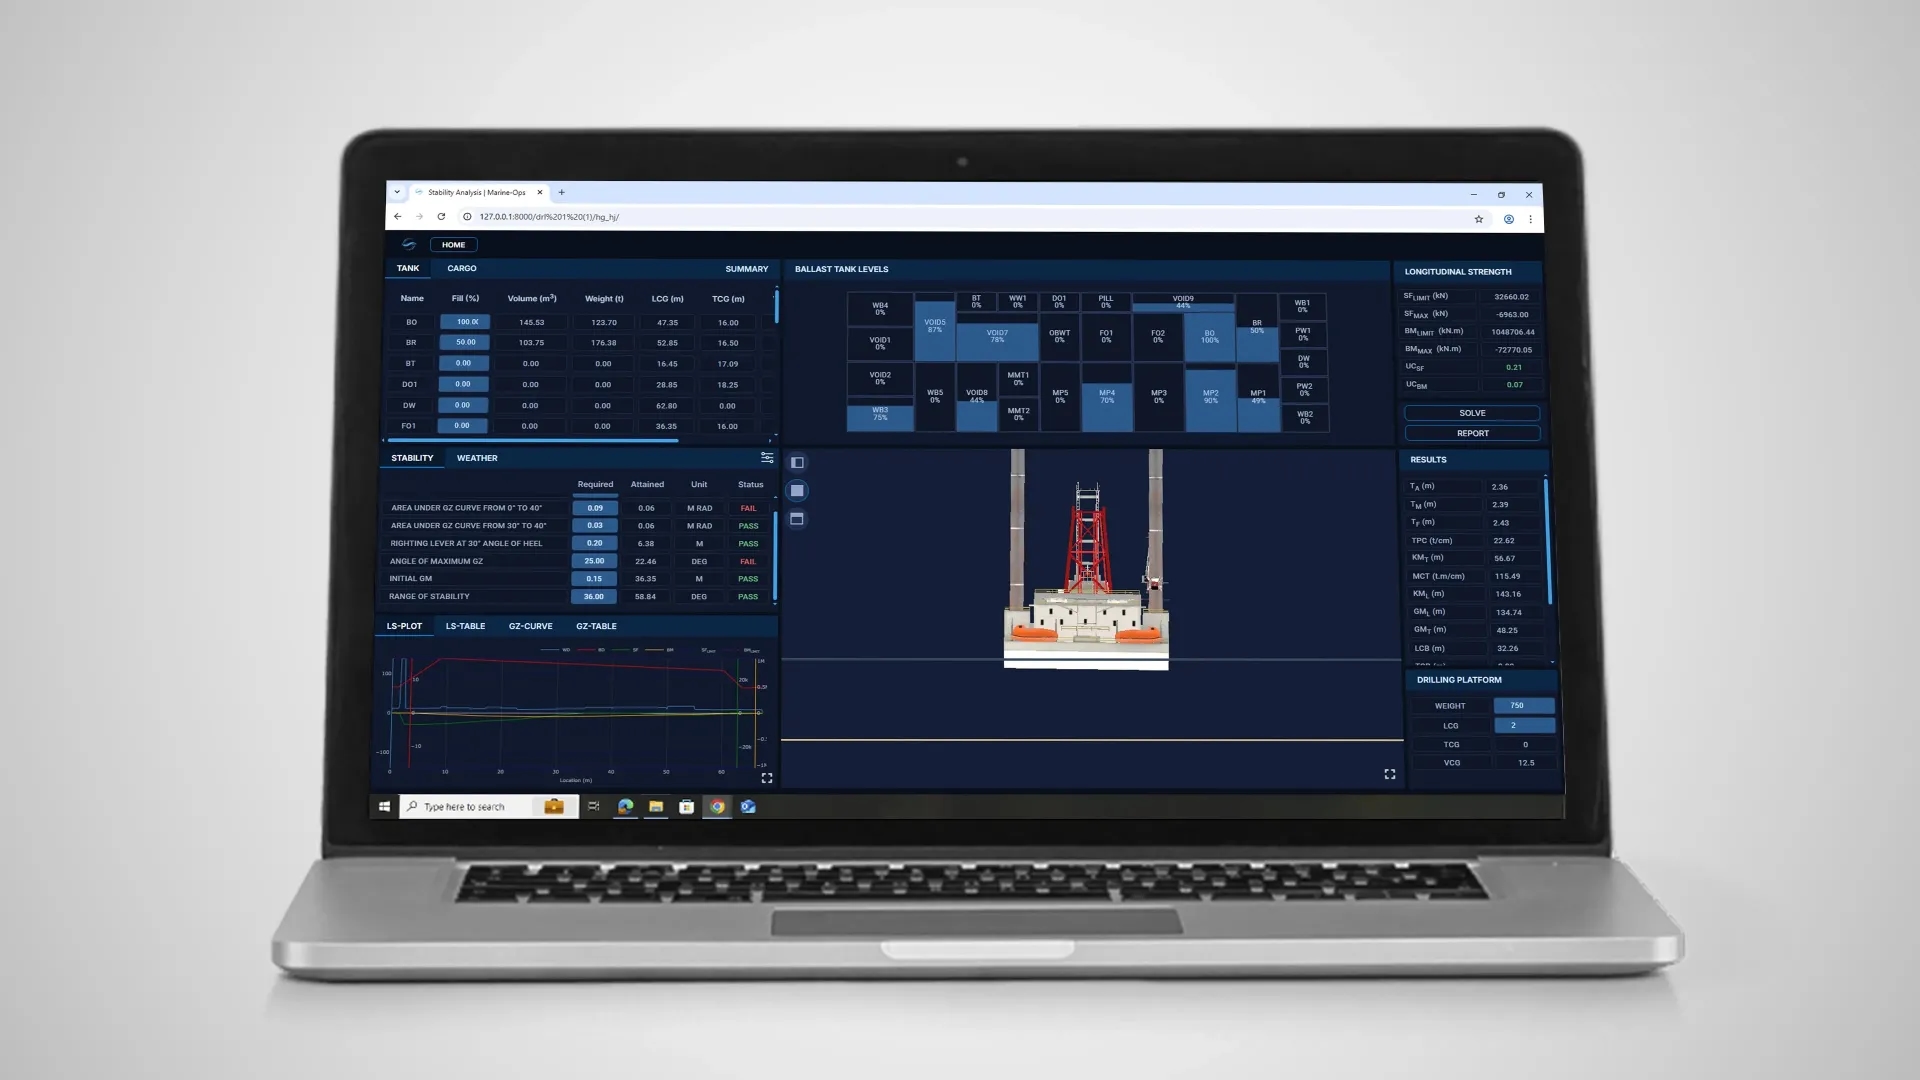1920x1080 pixels.
Task: Click the drilling platform WEIGHT input field
Action: coord(1523,706)
